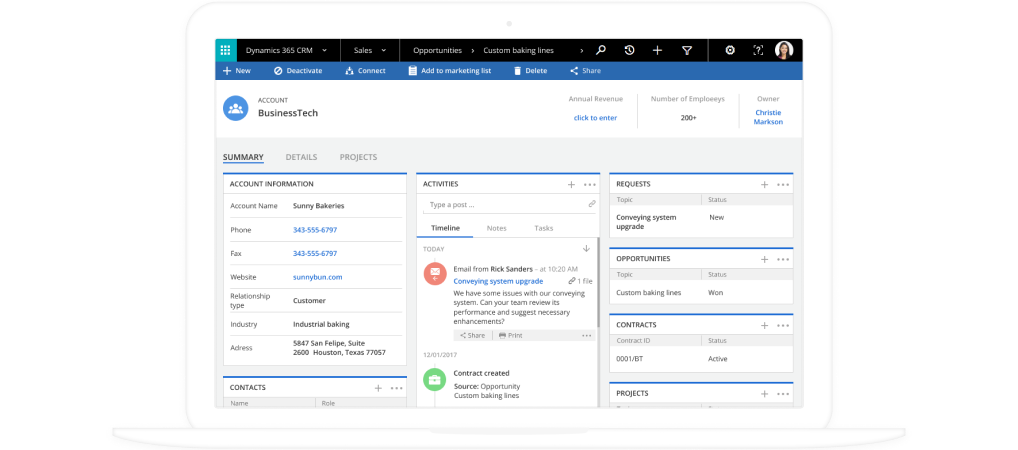Select Custom baking lines opportunity row
1018x450 pixels.
point(701,293)
